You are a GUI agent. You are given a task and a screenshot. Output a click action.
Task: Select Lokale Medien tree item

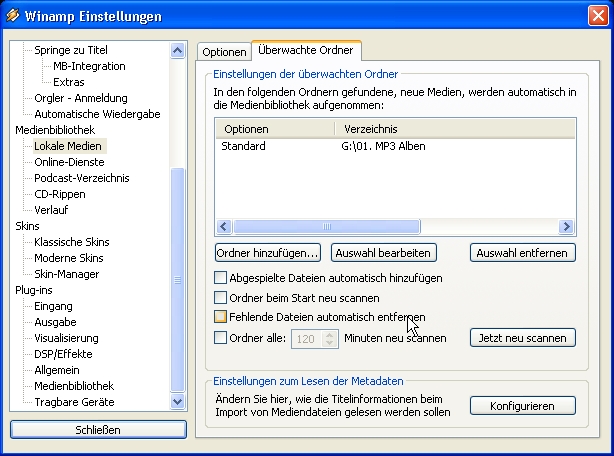68,146
